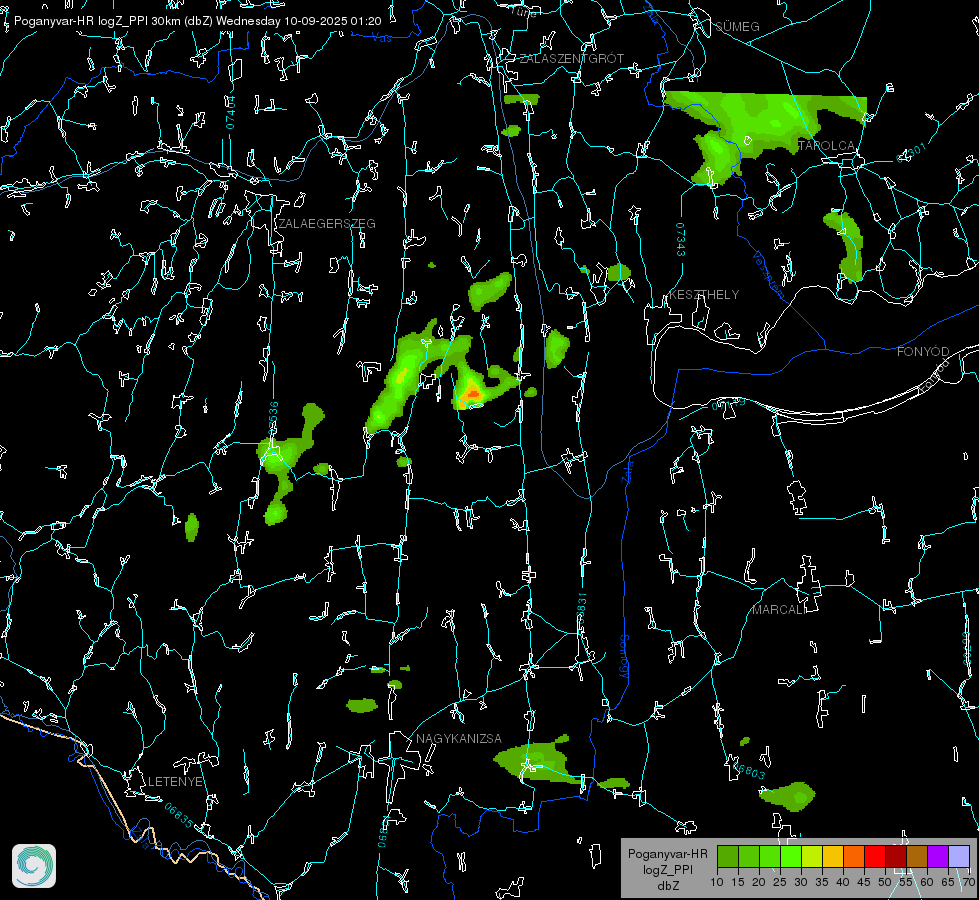The width and height of the screenshot is (979, 900).
Task: Click the MARCALI city label
Action: (778, 610)
